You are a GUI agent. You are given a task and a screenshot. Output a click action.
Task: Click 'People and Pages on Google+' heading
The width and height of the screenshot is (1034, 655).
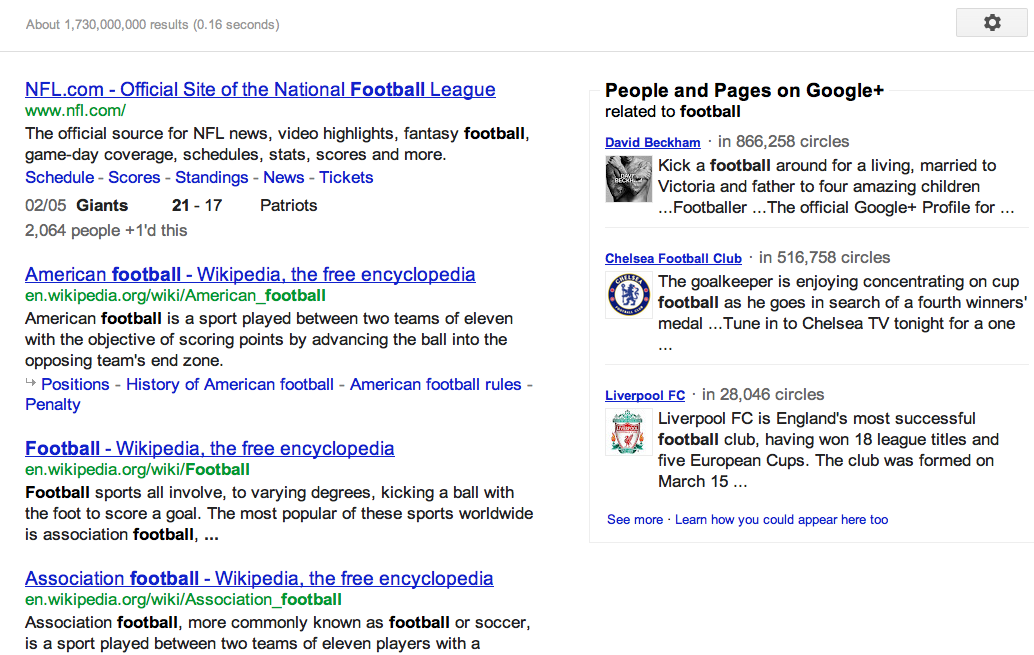tap(745, 90)
